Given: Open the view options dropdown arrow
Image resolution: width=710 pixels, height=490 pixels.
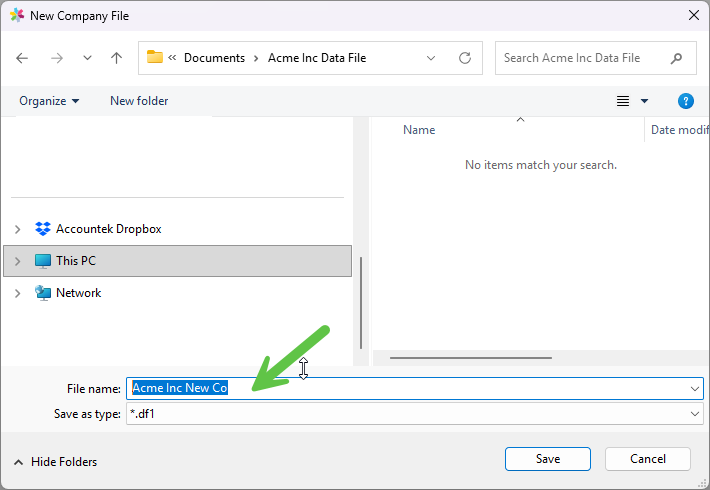Looking at the screenshot, I should click(x=644, y=101).
